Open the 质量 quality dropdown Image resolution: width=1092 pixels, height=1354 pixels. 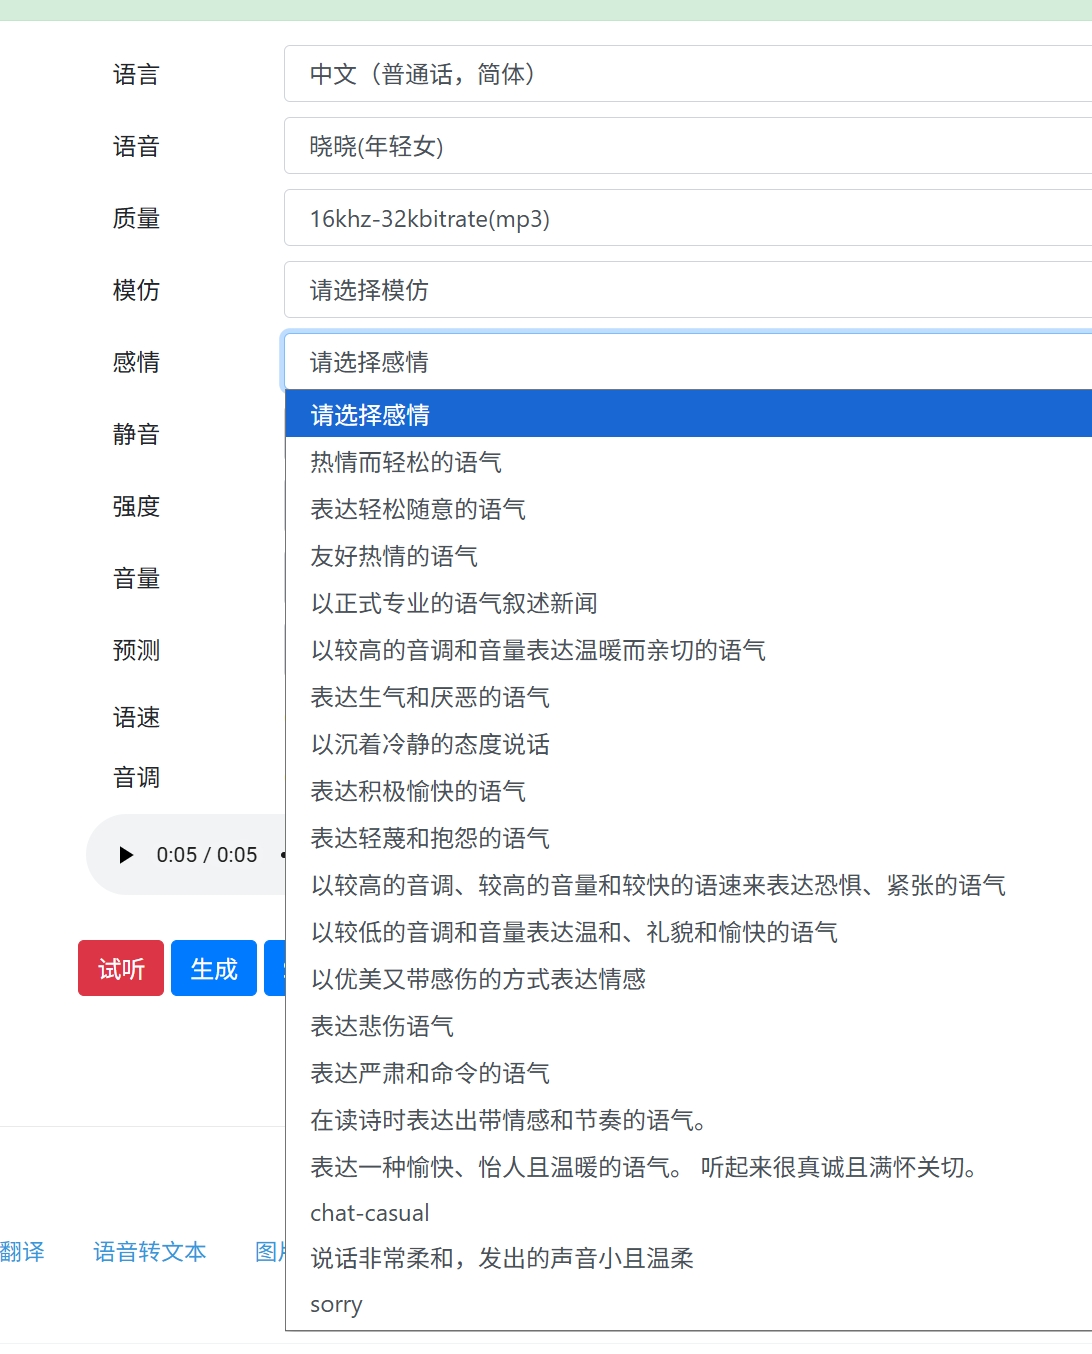(688, 218)
